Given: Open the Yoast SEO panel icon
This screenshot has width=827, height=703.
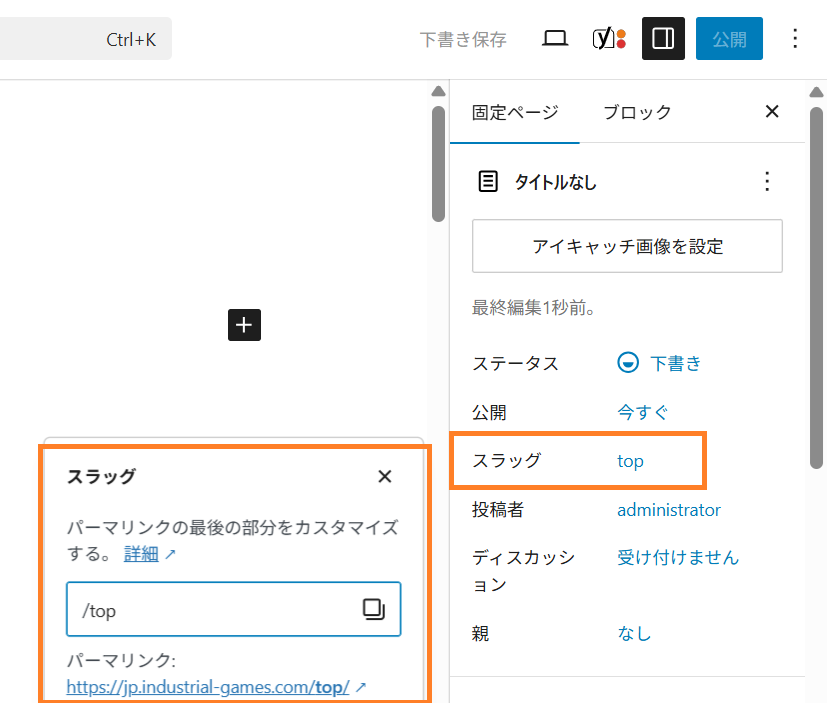Looking at the screenshot, I should pos(609,39).
